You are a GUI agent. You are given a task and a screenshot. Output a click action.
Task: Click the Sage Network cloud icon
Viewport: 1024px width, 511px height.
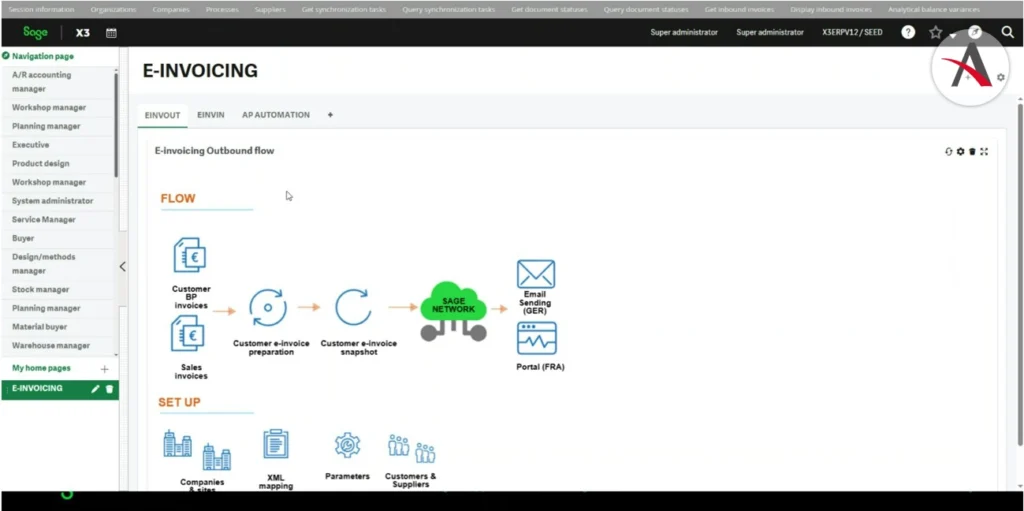coord(453,310)
